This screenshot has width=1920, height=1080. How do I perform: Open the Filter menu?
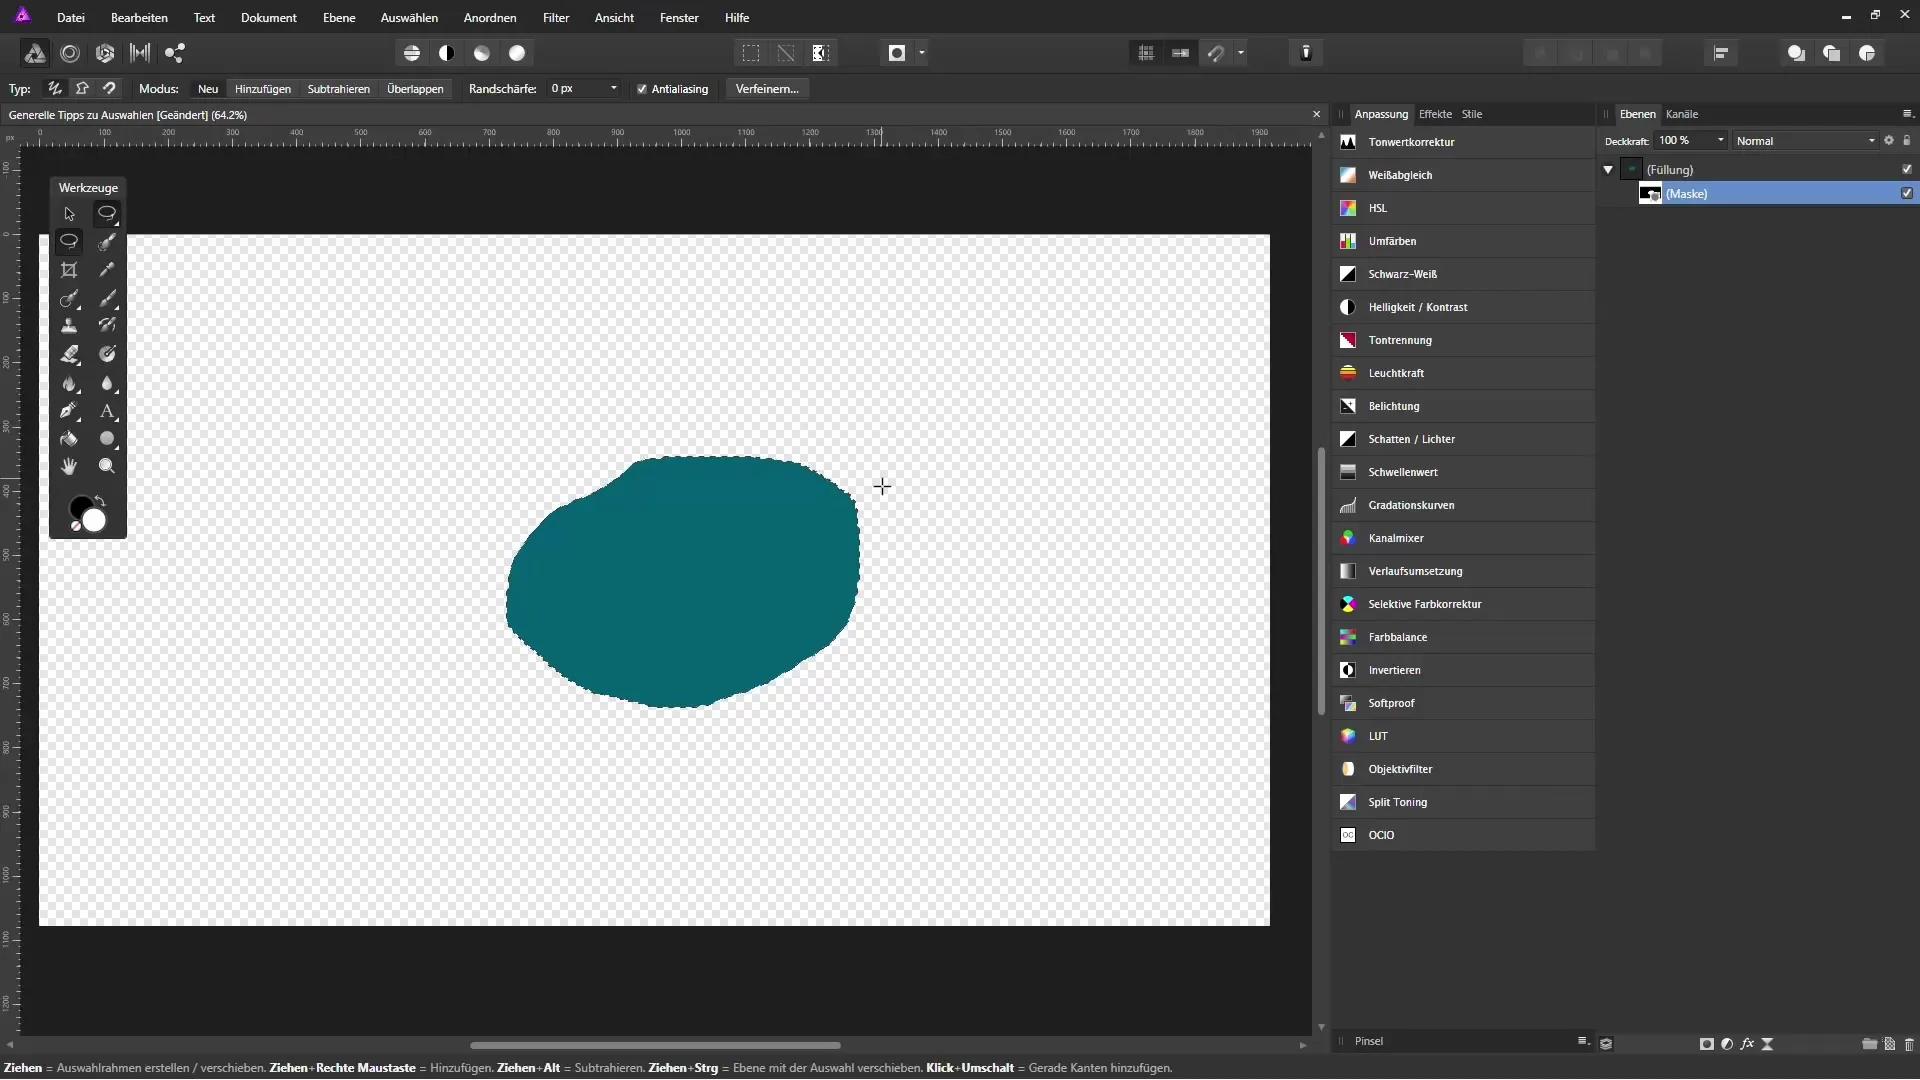(556, 18)
